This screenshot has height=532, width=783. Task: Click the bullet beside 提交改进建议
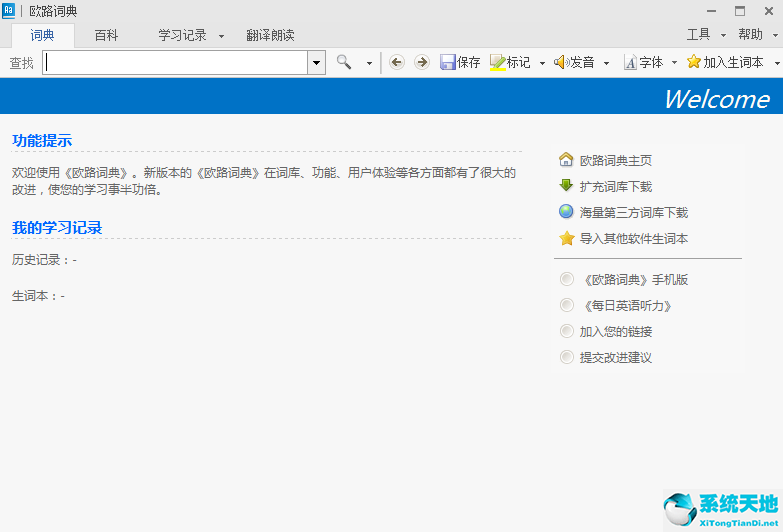(x=567, y=357)
